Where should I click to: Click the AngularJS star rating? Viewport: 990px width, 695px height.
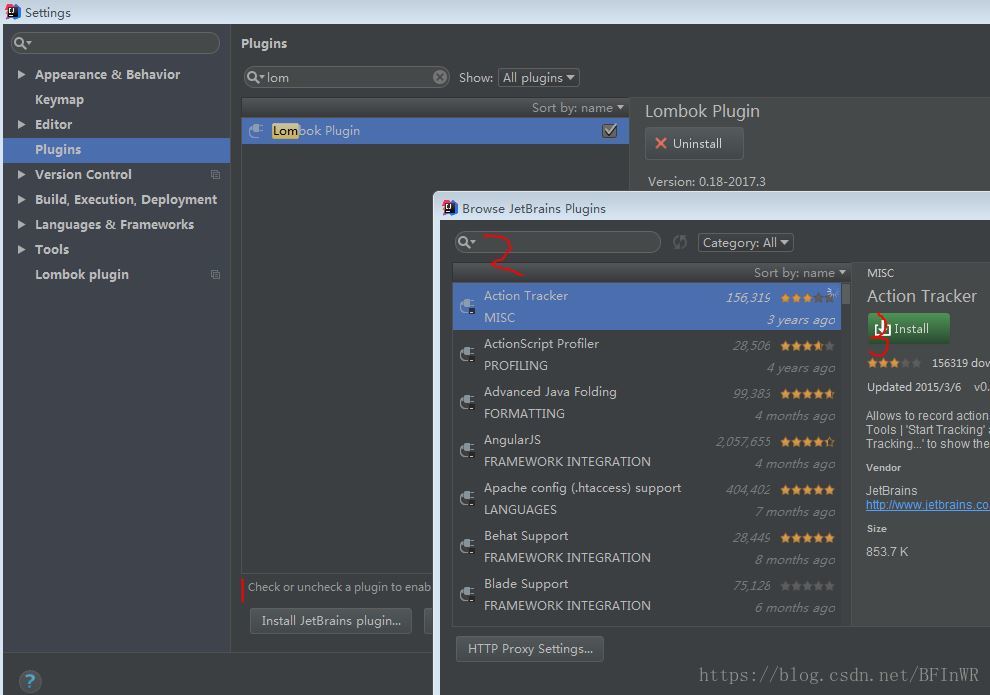tap(807, 442)
